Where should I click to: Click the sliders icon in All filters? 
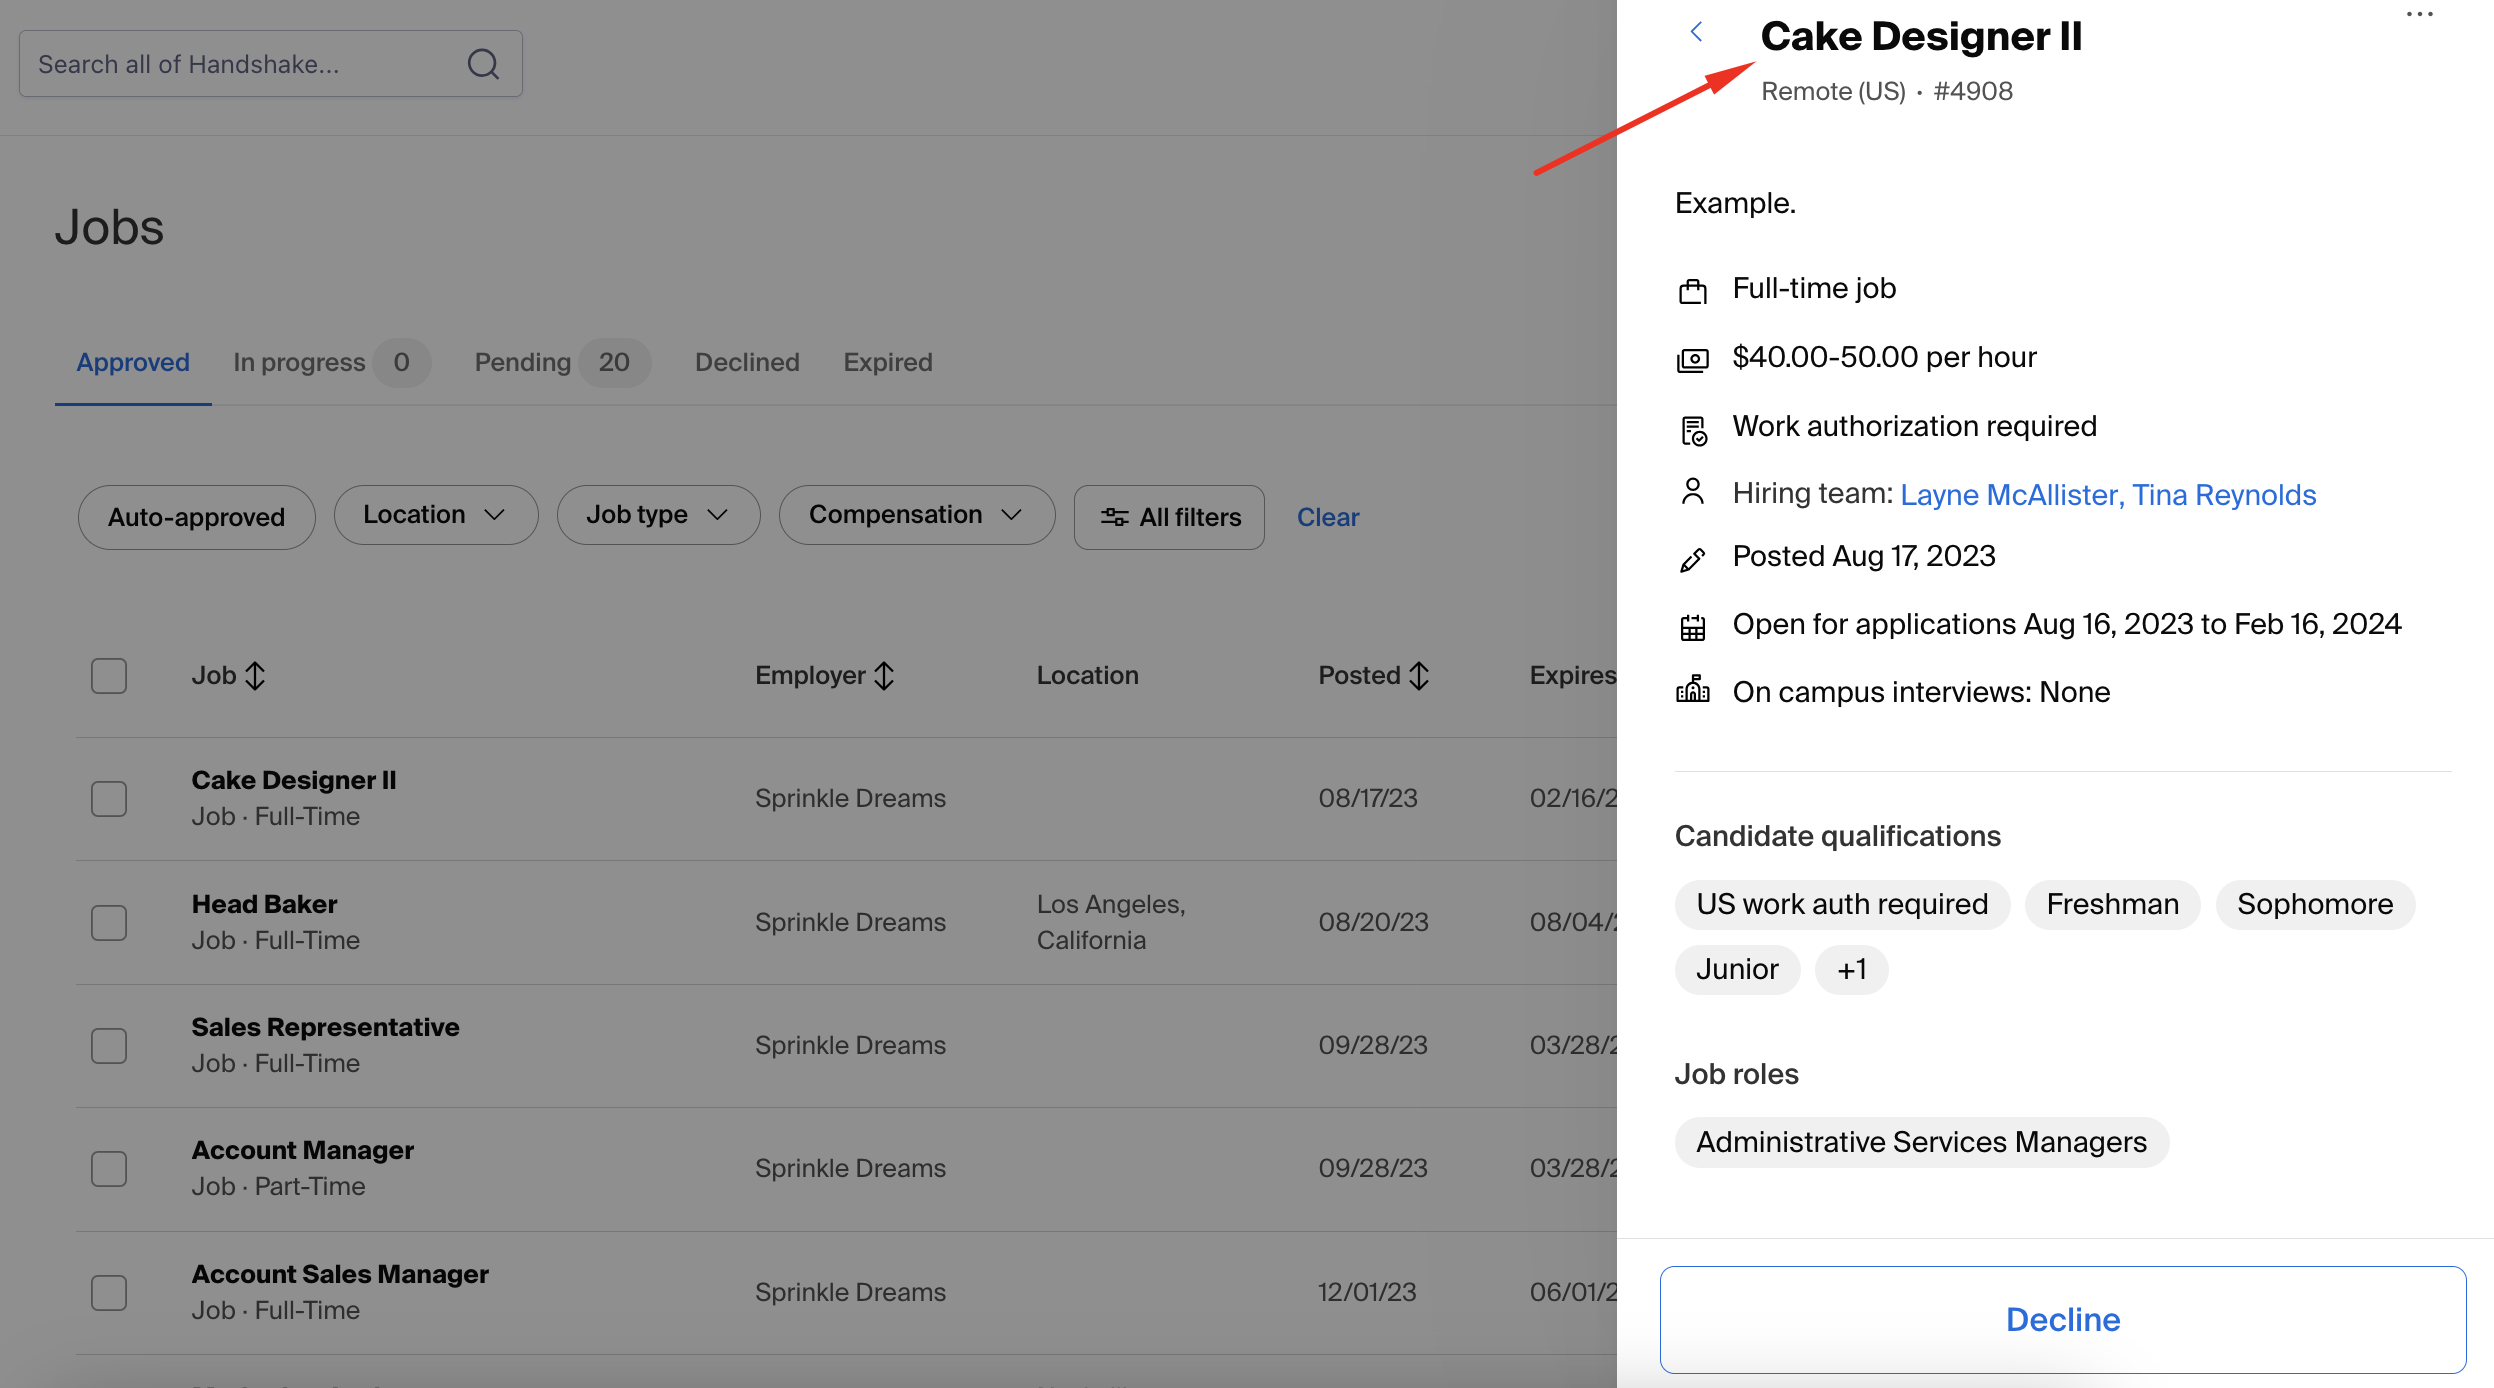point(1114,517)
